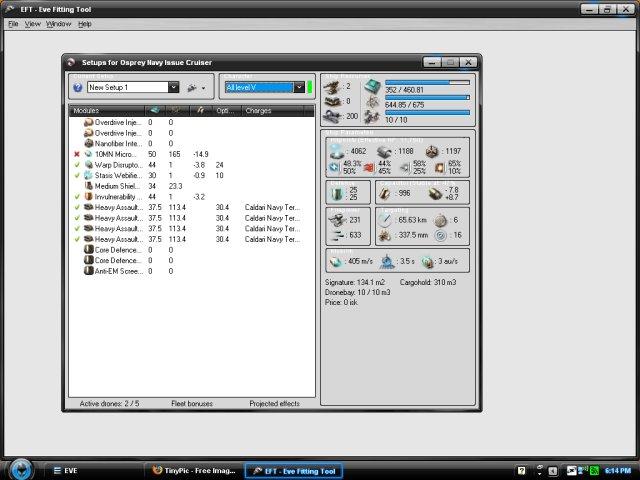Image resolution: width=640 pixels, height=480 pixels.
Task: Click the 6:14 PM taskbar clock
Action: (x=618, y=471)
